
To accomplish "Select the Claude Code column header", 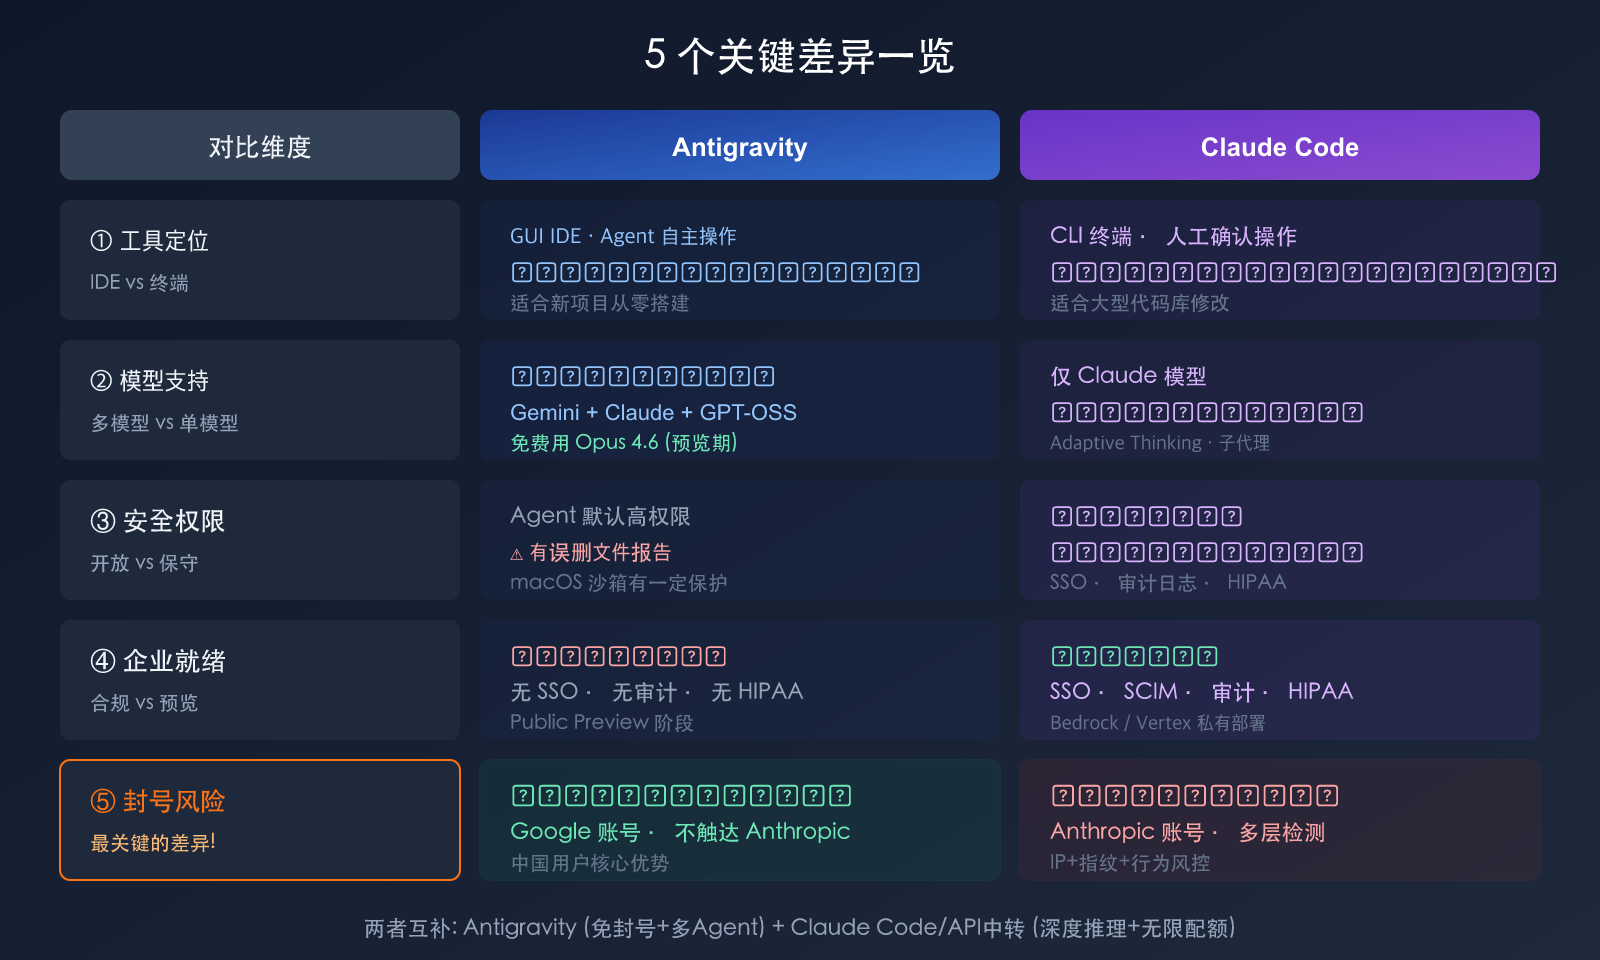I will [x=1278, y=146].
